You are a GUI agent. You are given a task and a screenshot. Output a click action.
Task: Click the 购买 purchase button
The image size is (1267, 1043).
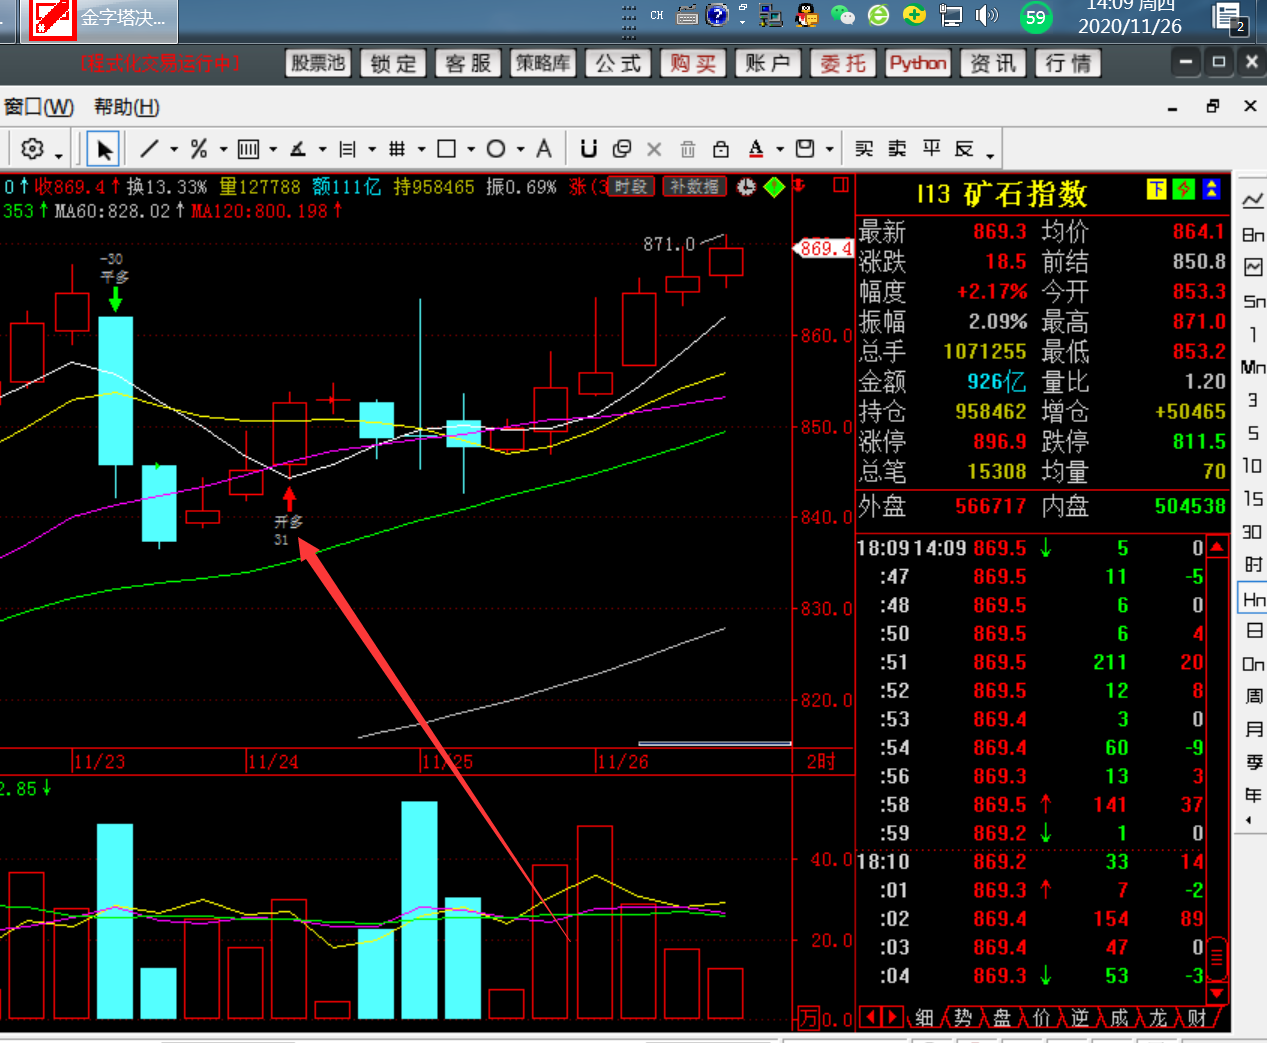[x=693, y=63]
